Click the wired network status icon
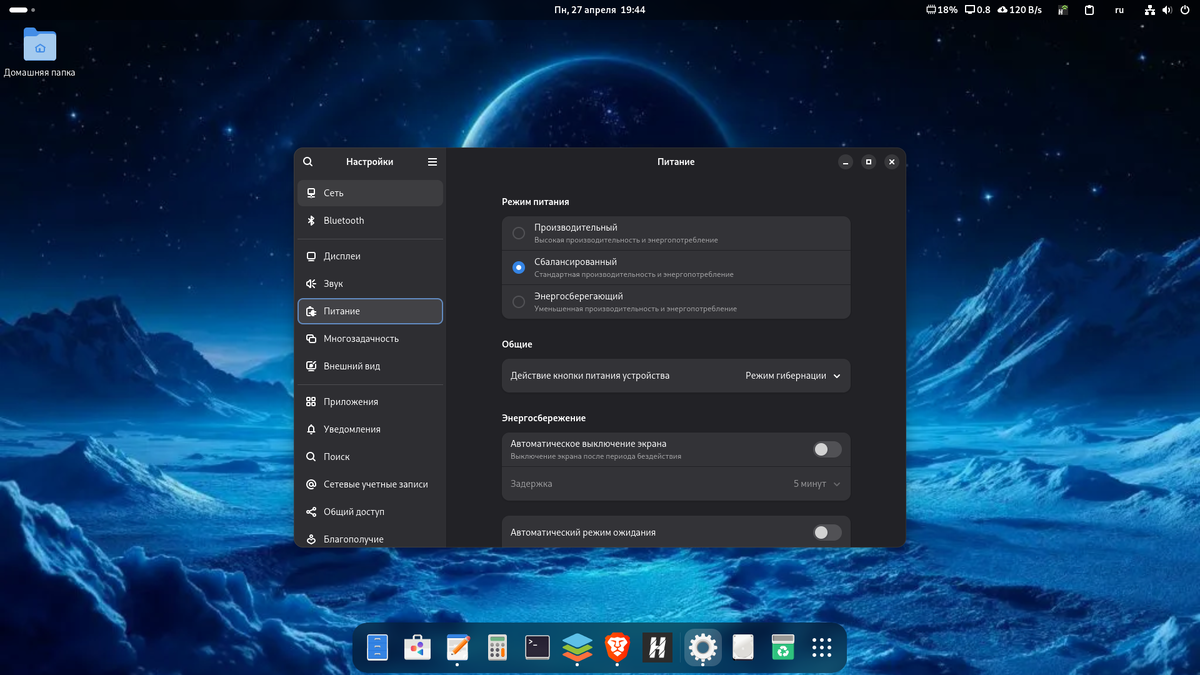1200x675 pixels. (x=1149, y=9)
